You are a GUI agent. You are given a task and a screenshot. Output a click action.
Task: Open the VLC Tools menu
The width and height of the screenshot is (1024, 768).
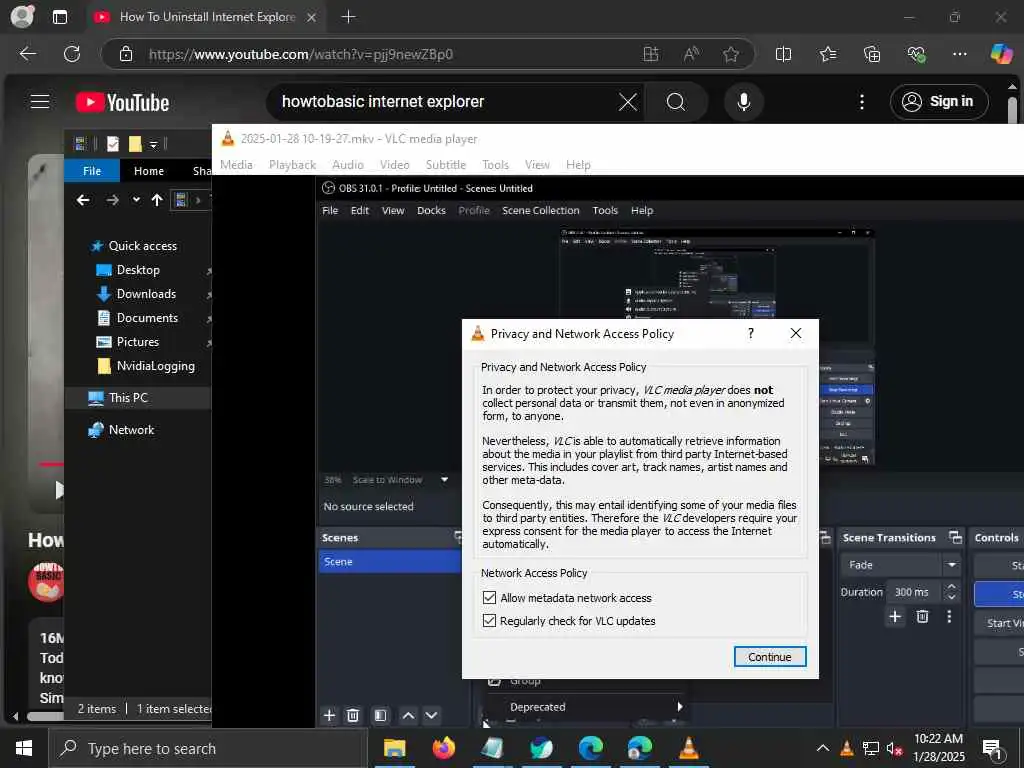495,165
